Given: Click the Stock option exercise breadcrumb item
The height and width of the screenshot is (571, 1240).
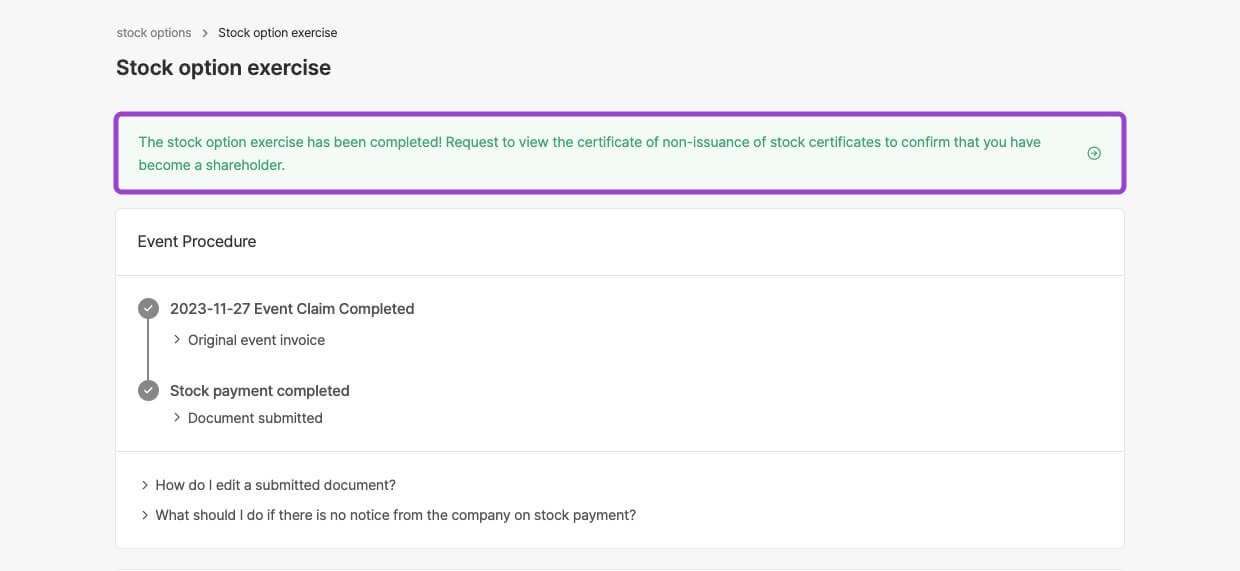Looking at the screenshot, I should click(x=277, y=33).
